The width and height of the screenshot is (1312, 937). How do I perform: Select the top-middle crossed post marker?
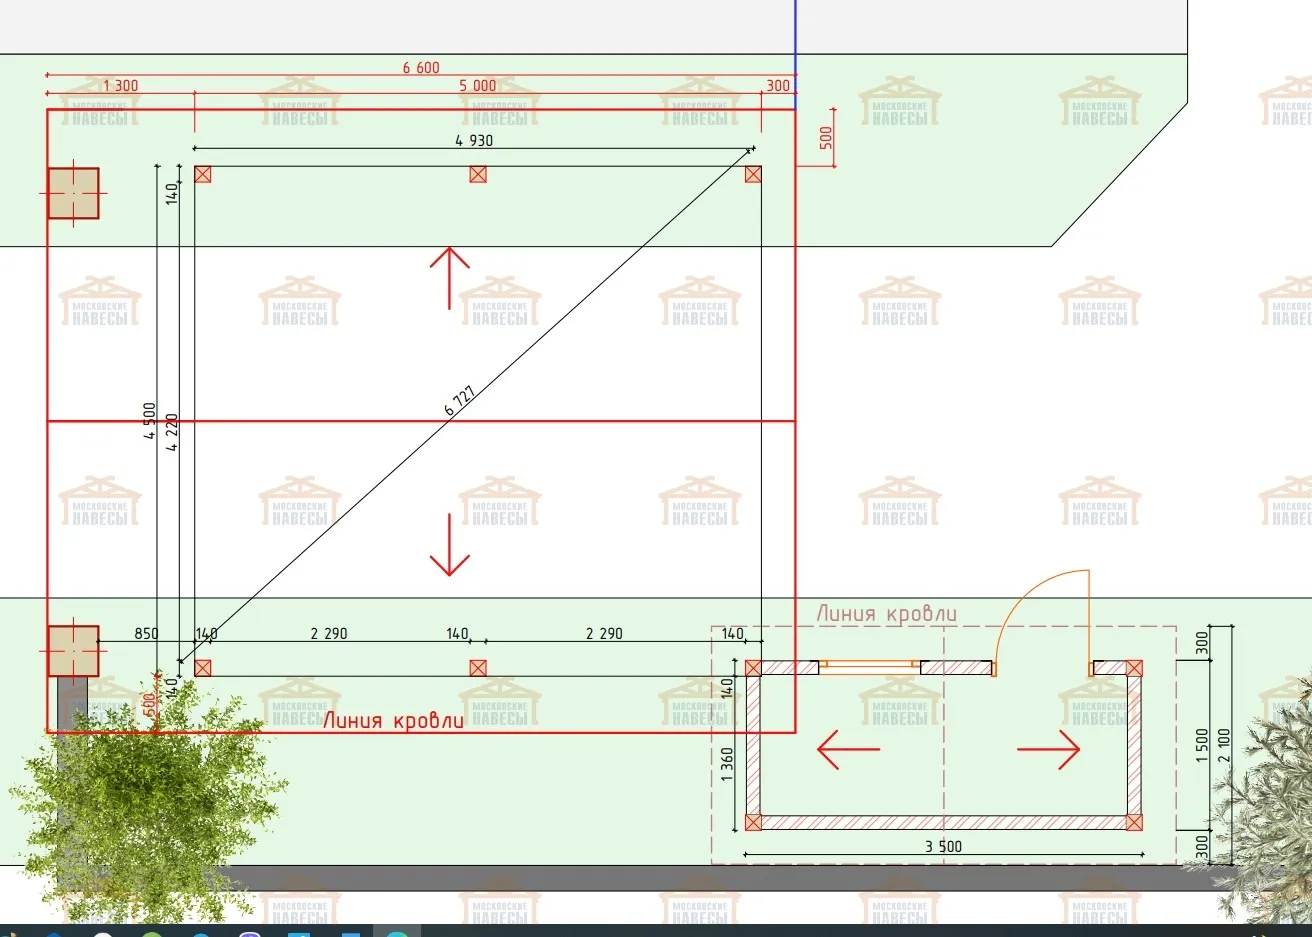coord(478,174)
